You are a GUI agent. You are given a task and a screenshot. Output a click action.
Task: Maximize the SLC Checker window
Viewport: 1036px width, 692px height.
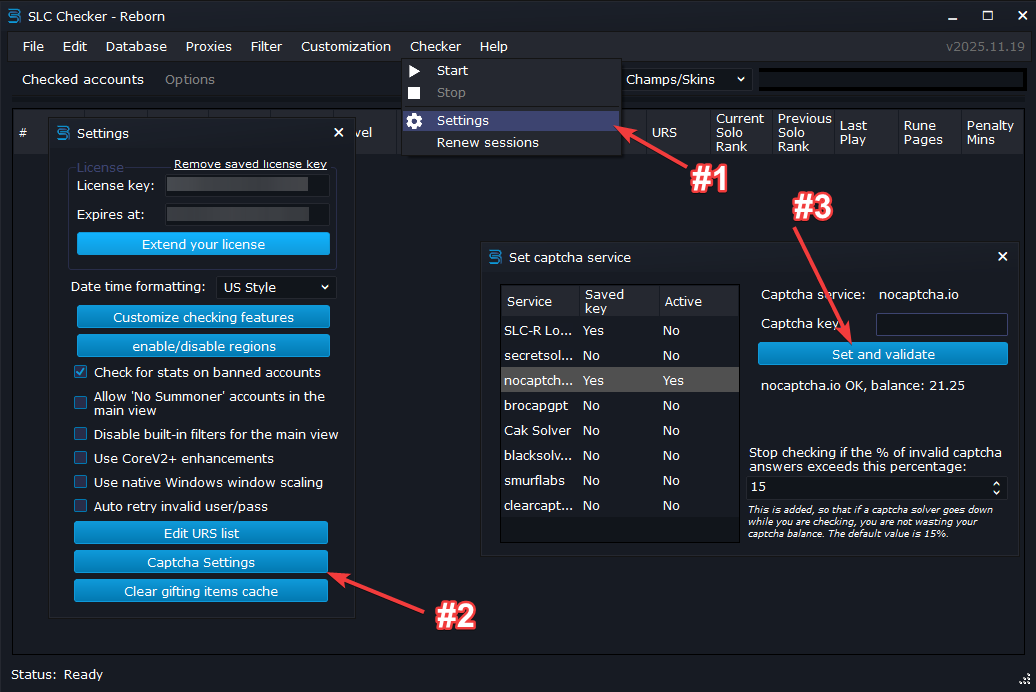[x=987, y=16]
